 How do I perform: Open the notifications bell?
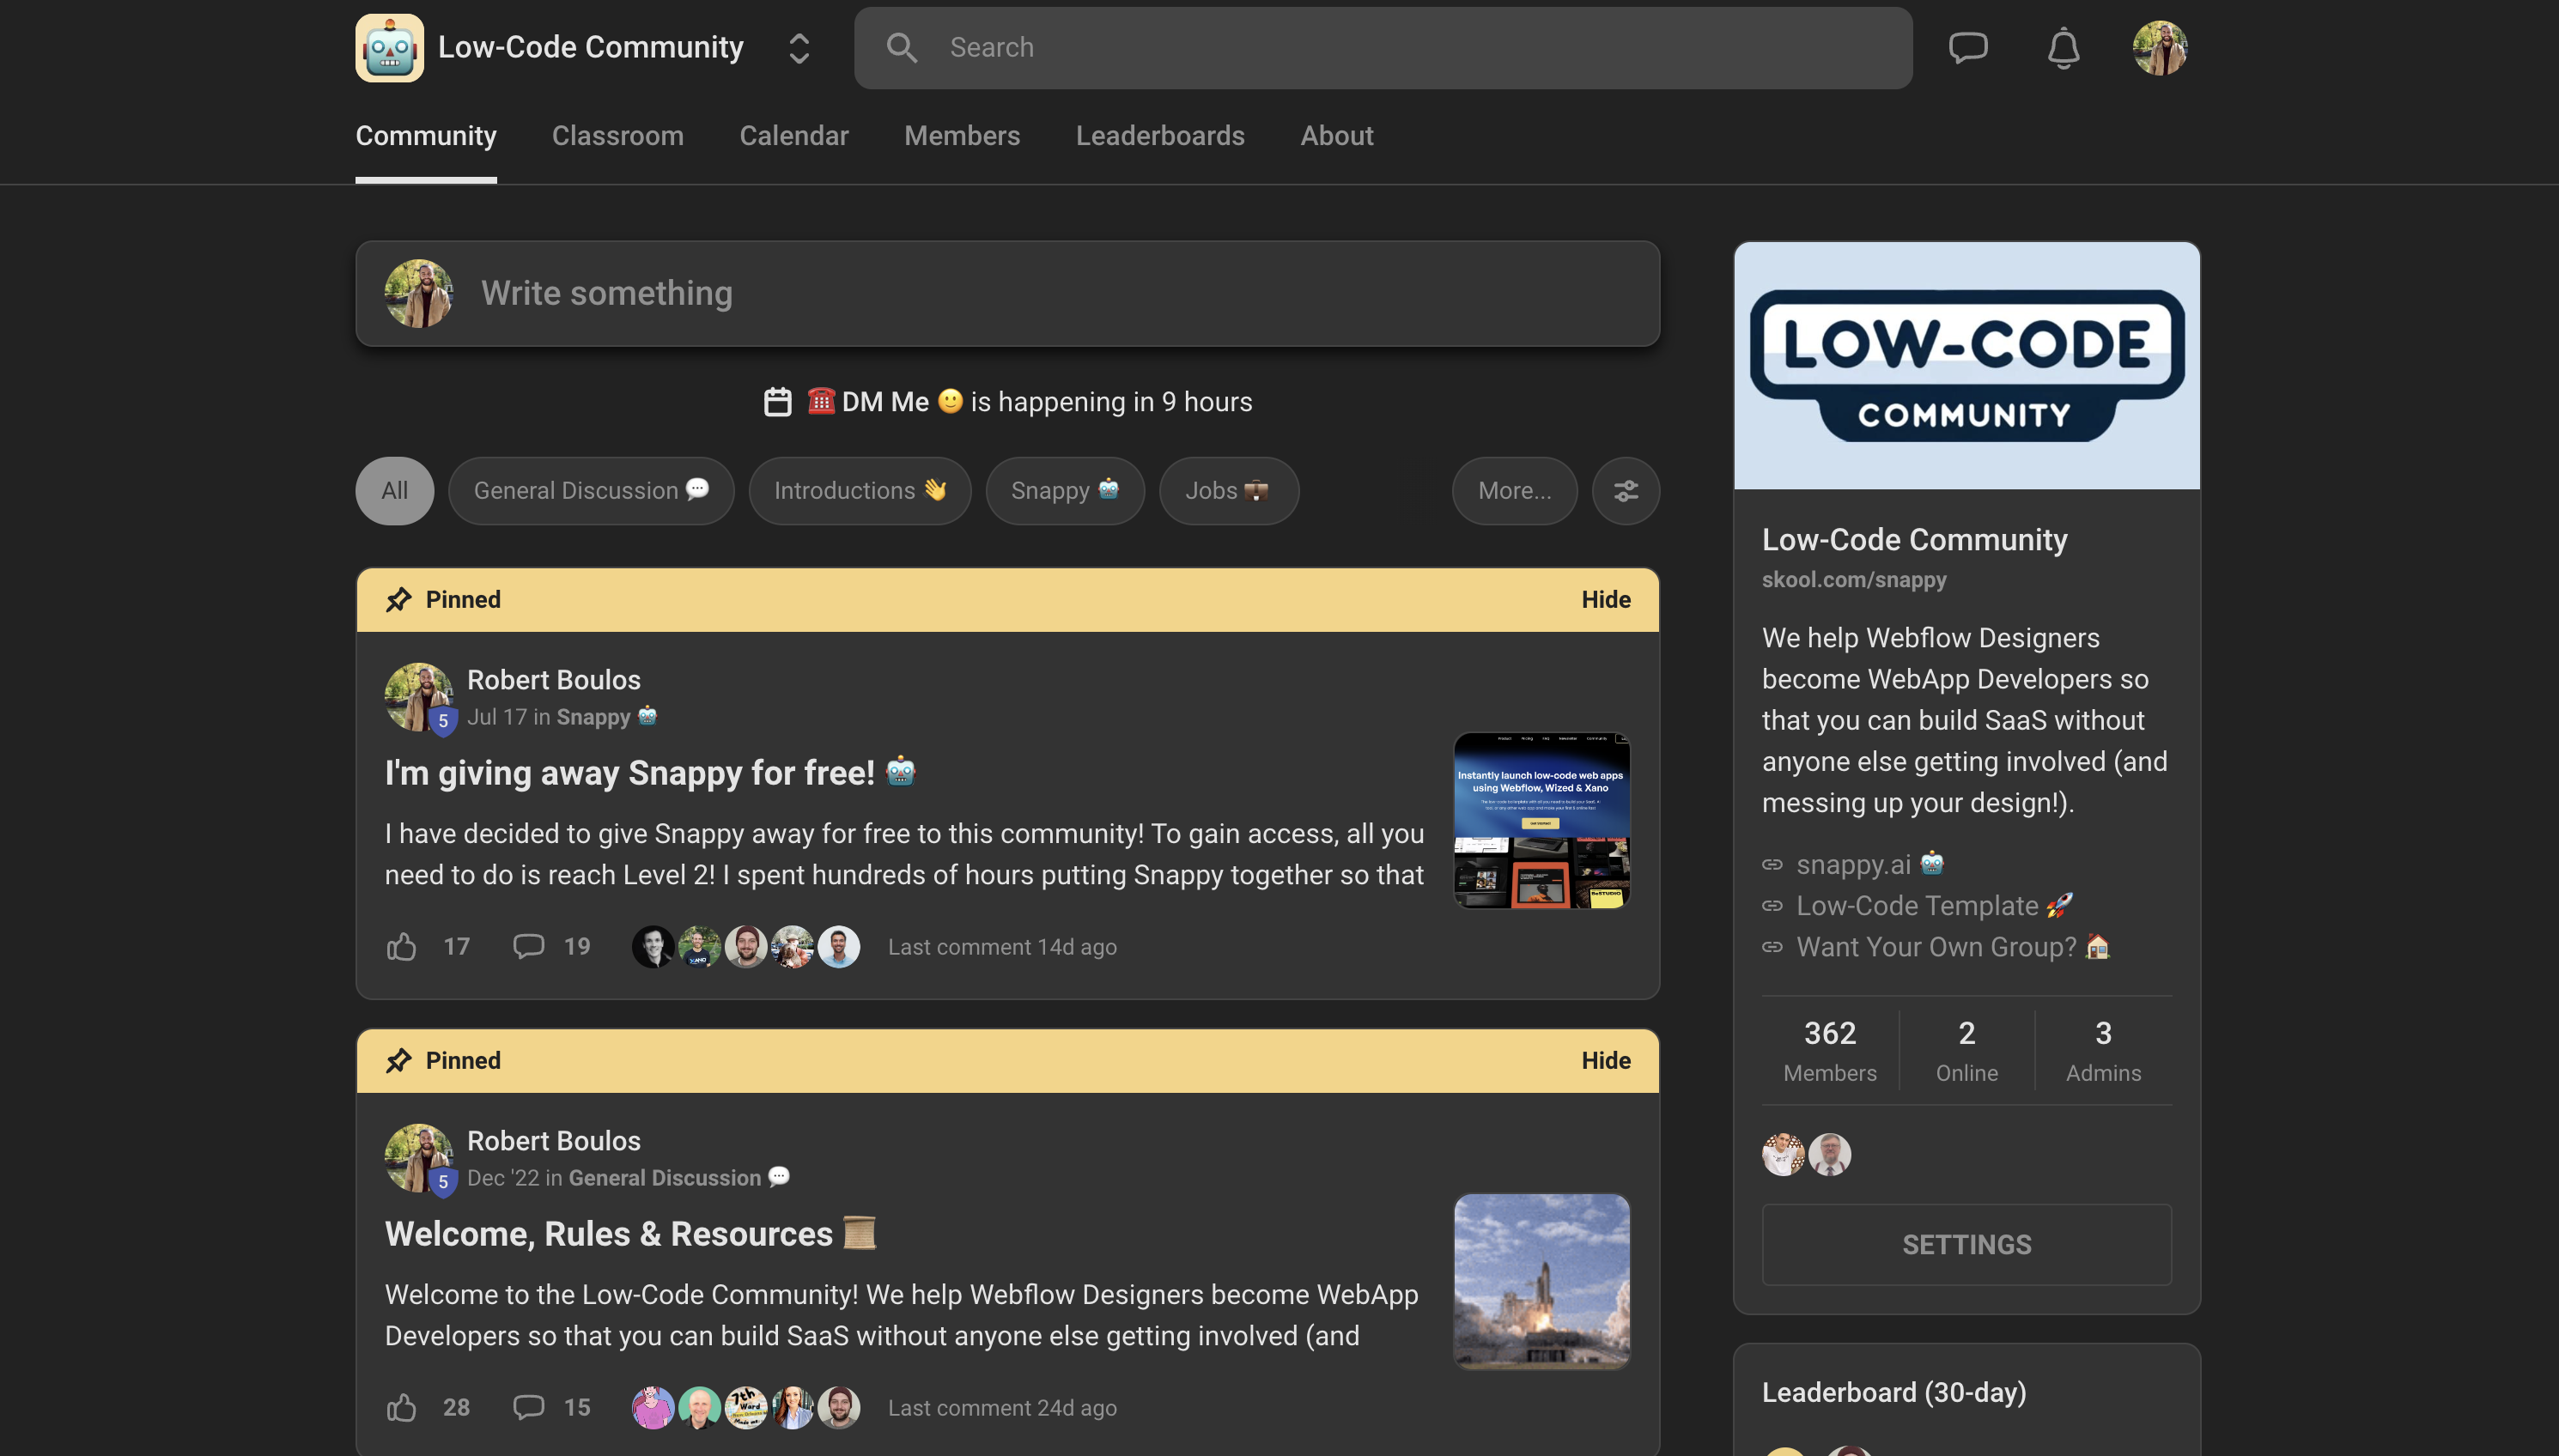(x=2063, y=47)
